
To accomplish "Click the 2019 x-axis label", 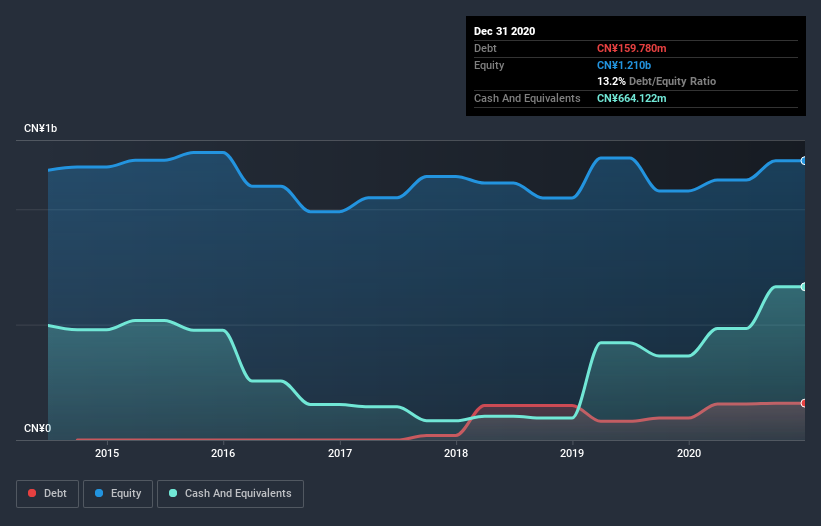I will tap(572, 453).
